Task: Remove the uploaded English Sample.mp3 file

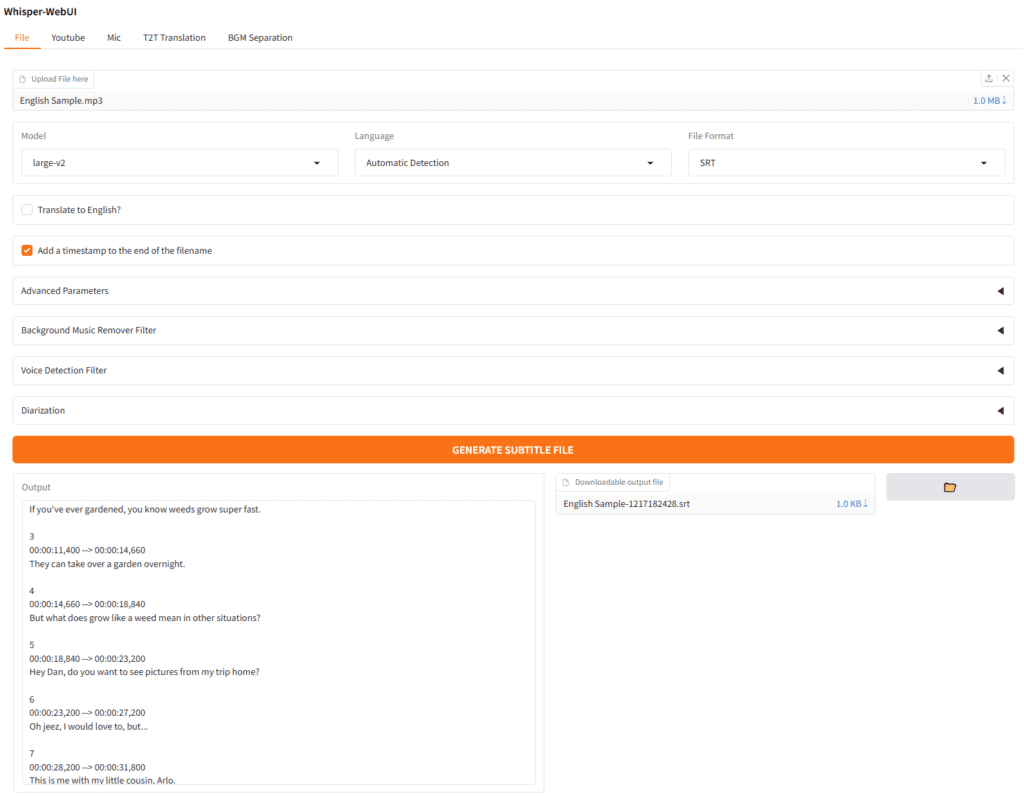Action: 1005,79
